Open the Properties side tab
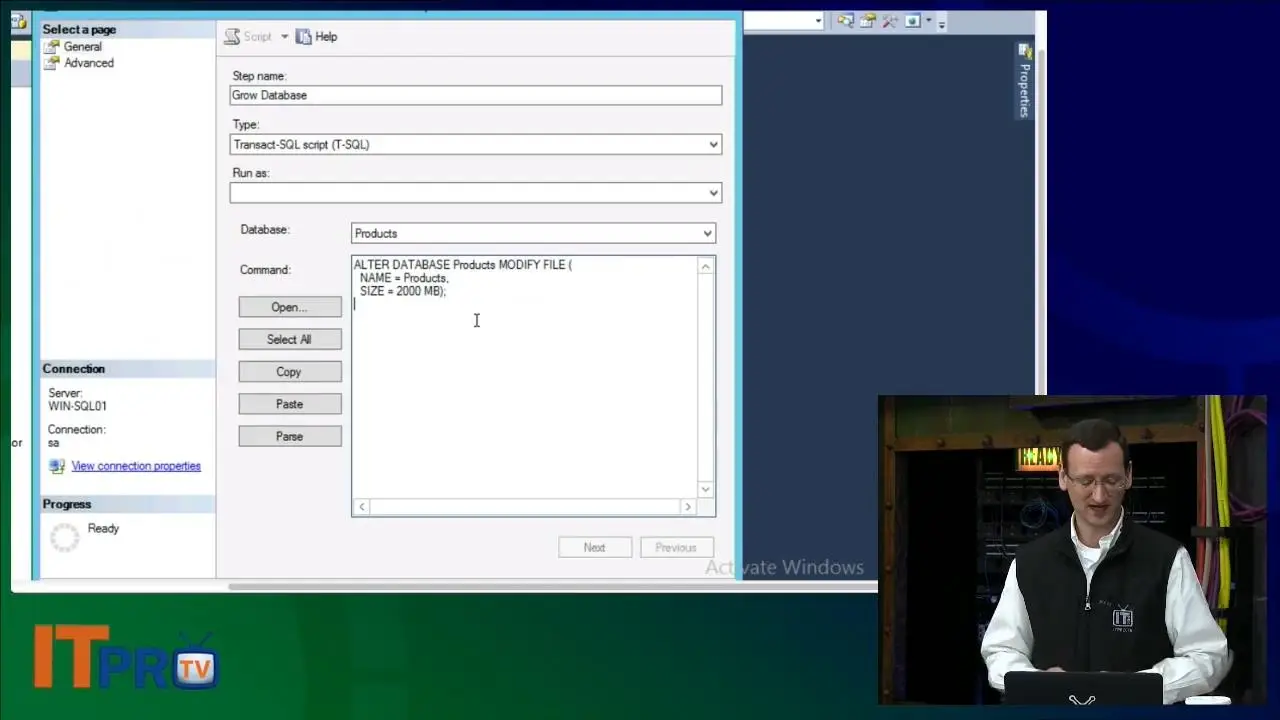1280x720 pixels. pyautogui.click(x=1024, y=82)
